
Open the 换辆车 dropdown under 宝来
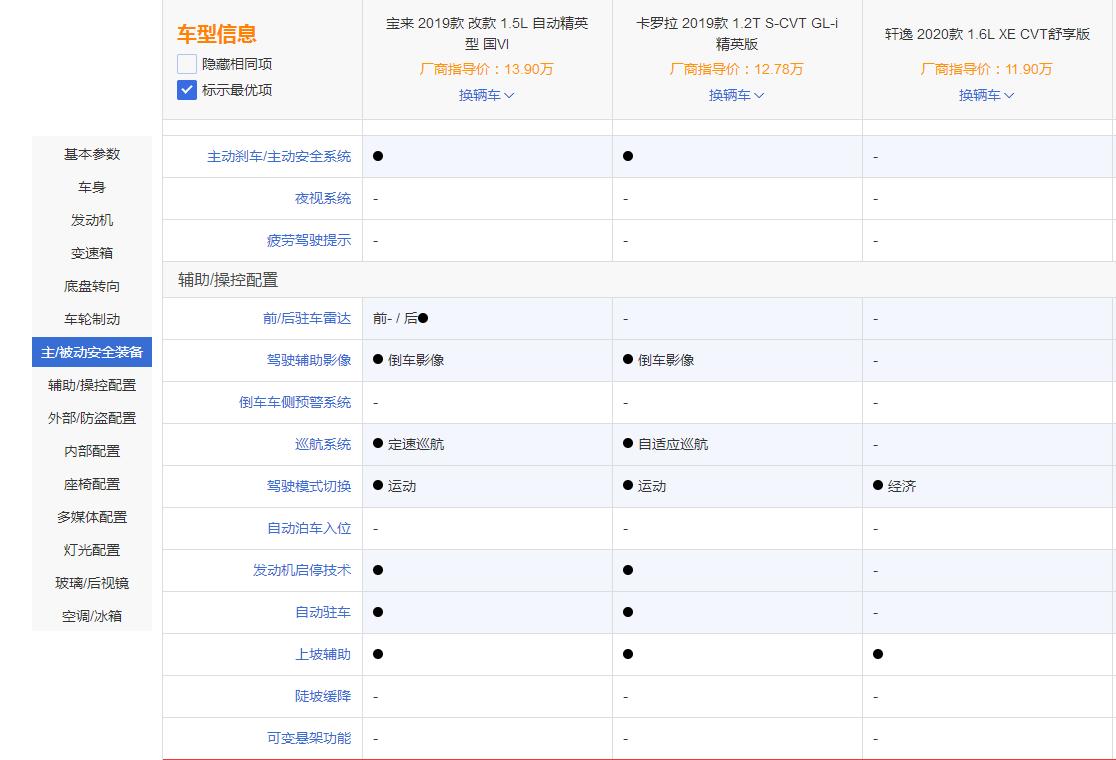click(x=486, y=95)
